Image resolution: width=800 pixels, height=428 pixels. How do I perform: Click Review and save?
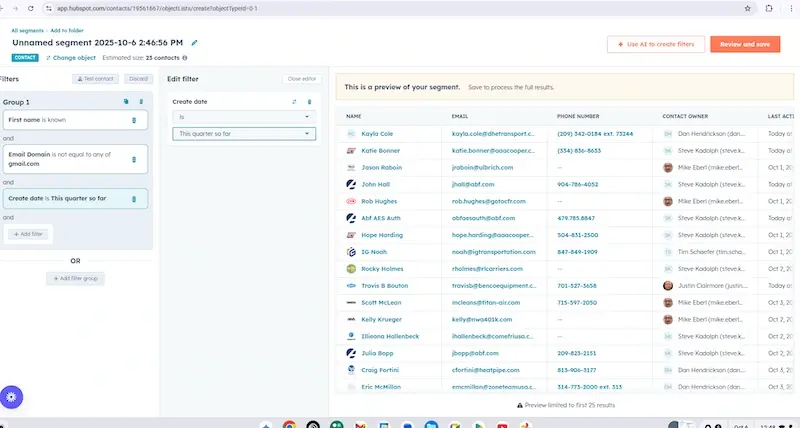click(745, 44)
